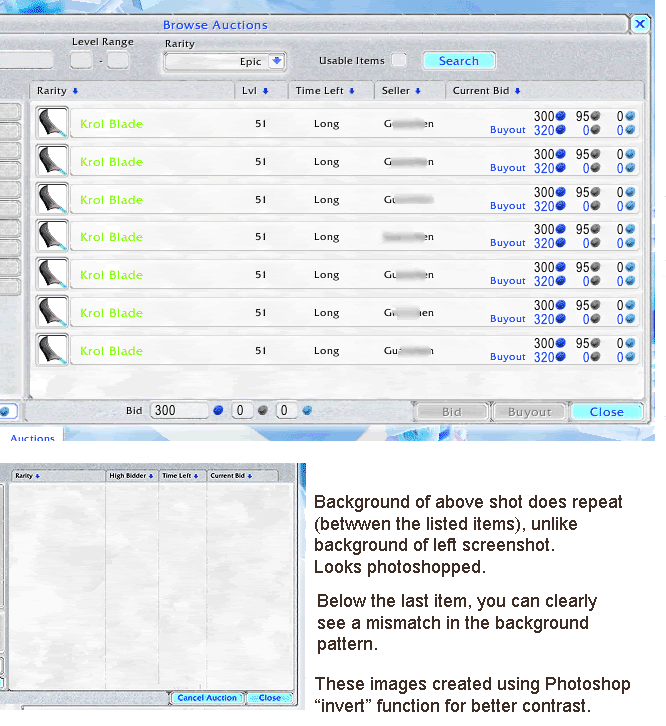
Task: Click the Cancel Auction button
Action: click(207, 698)
